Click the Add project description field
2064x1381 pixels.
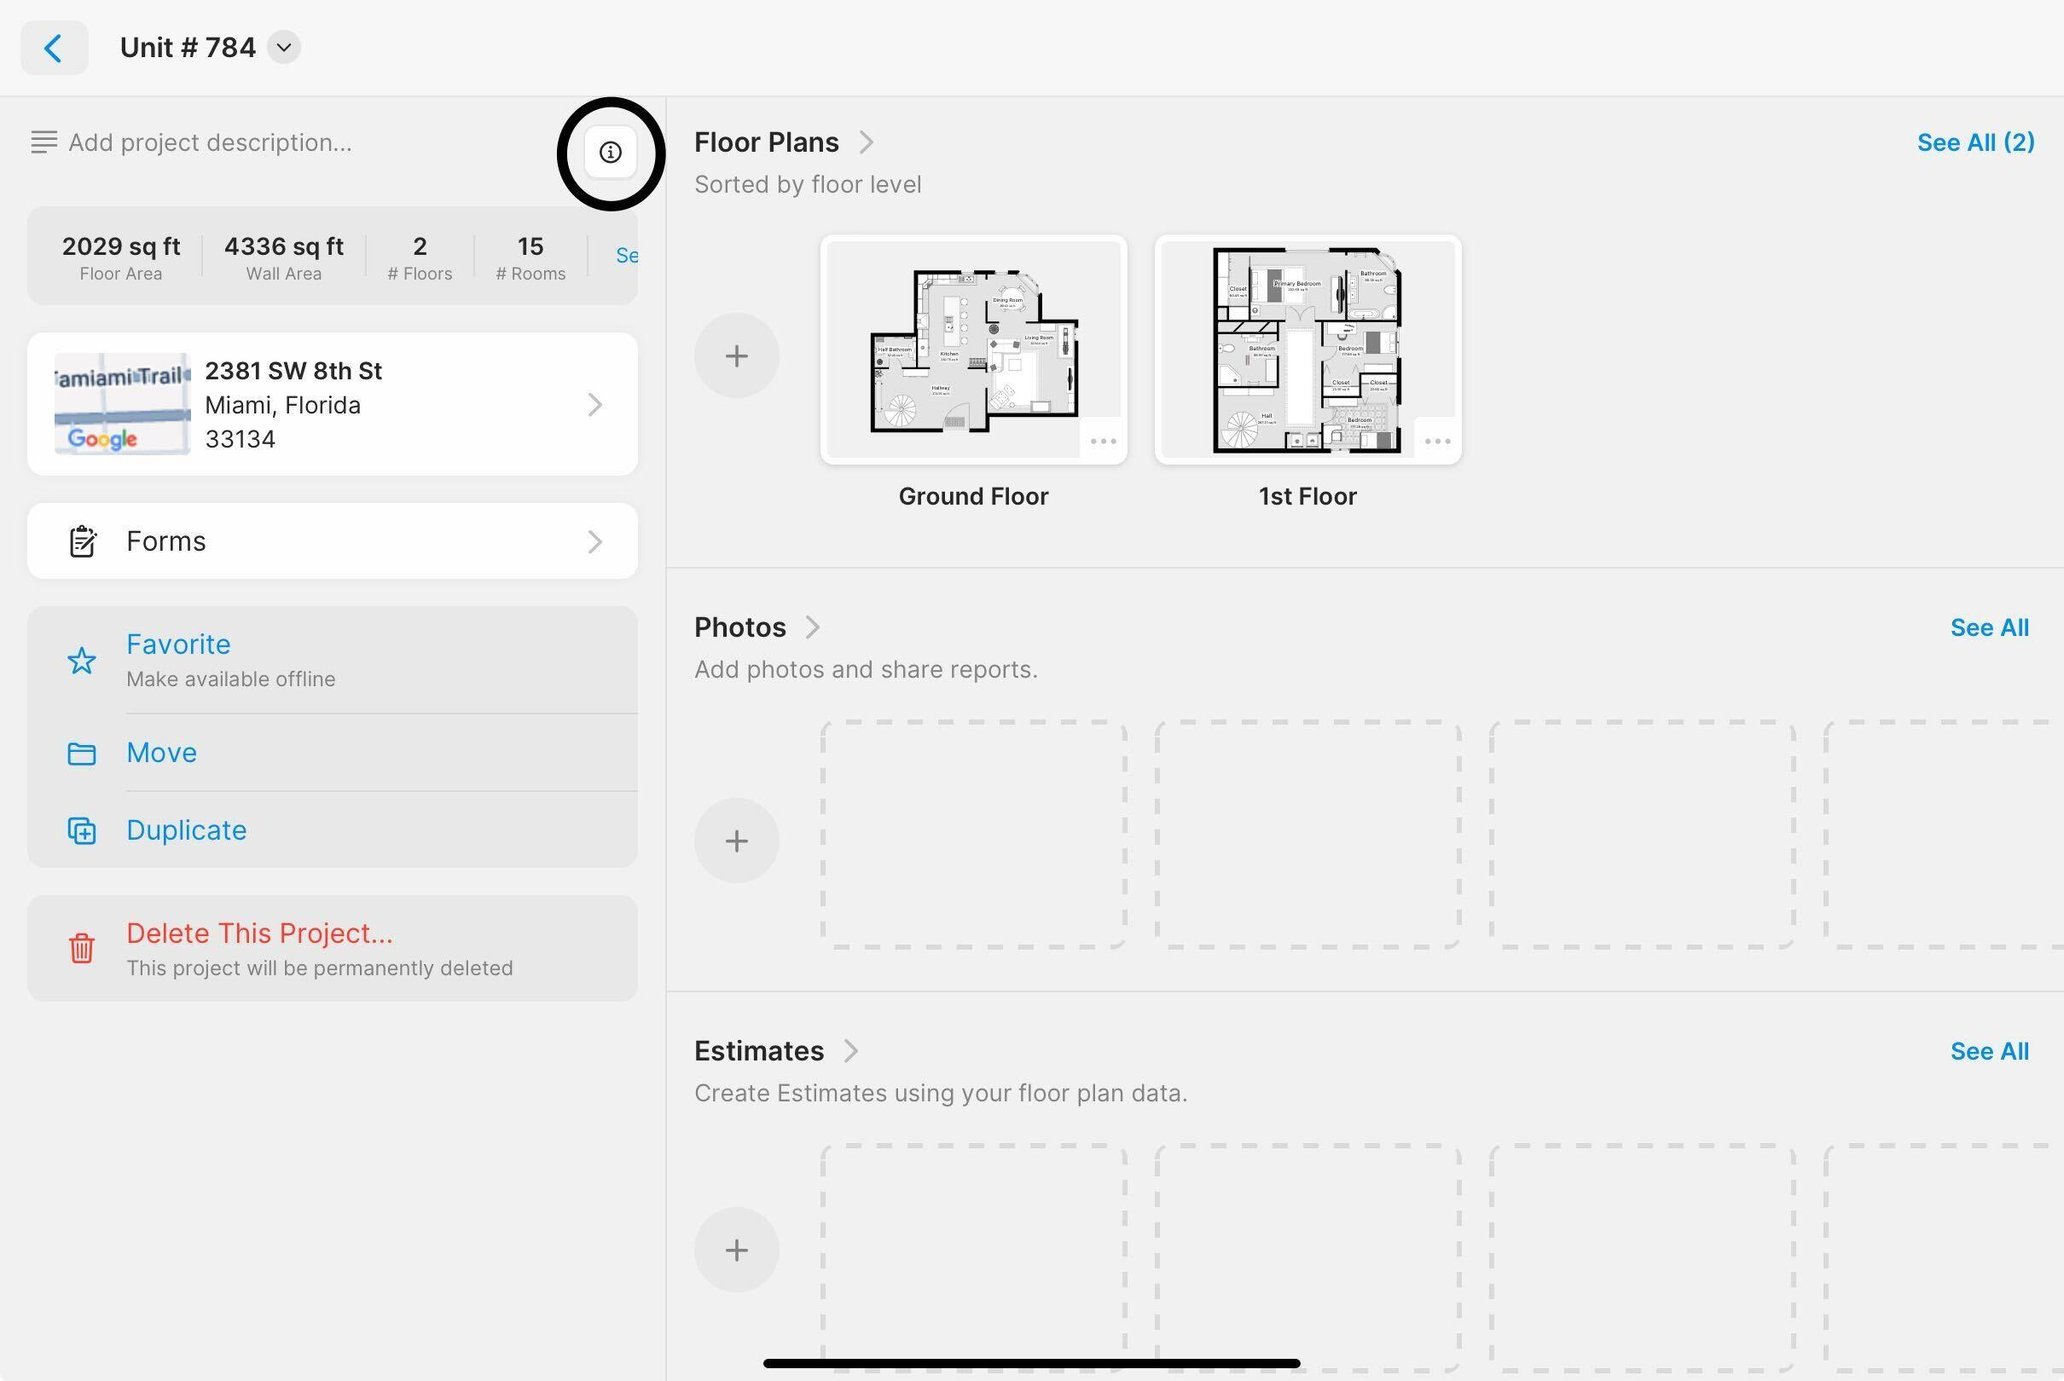pyautogui.click(x=210, y=142)
